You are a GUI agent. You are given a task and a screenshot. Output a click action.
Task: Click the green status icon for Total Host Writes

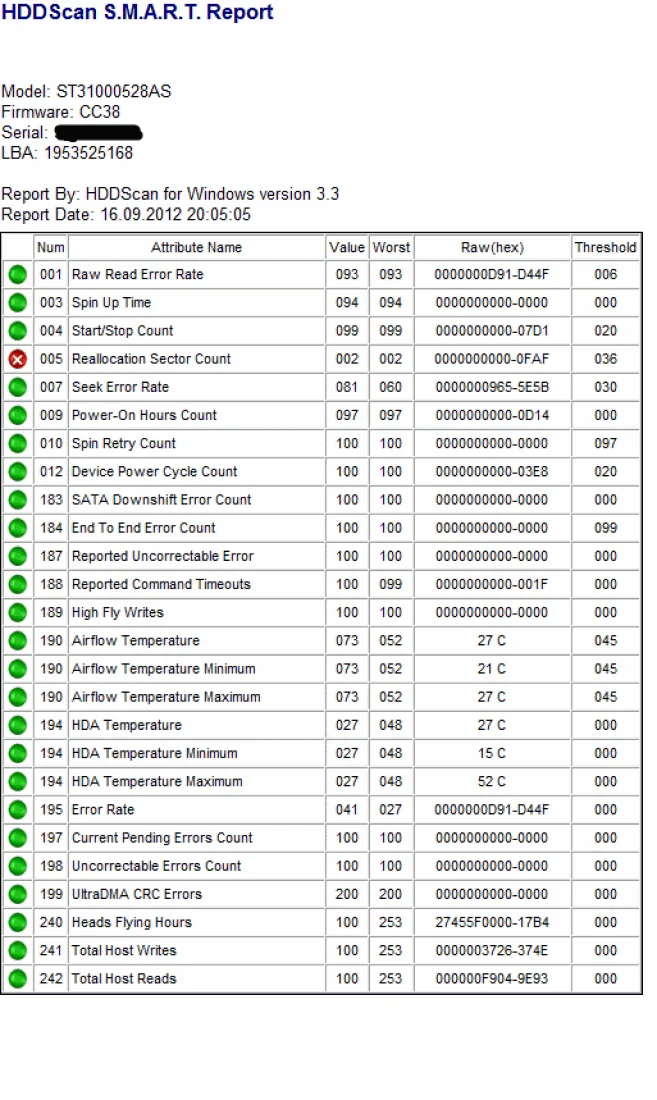click(x=18, y=951)
